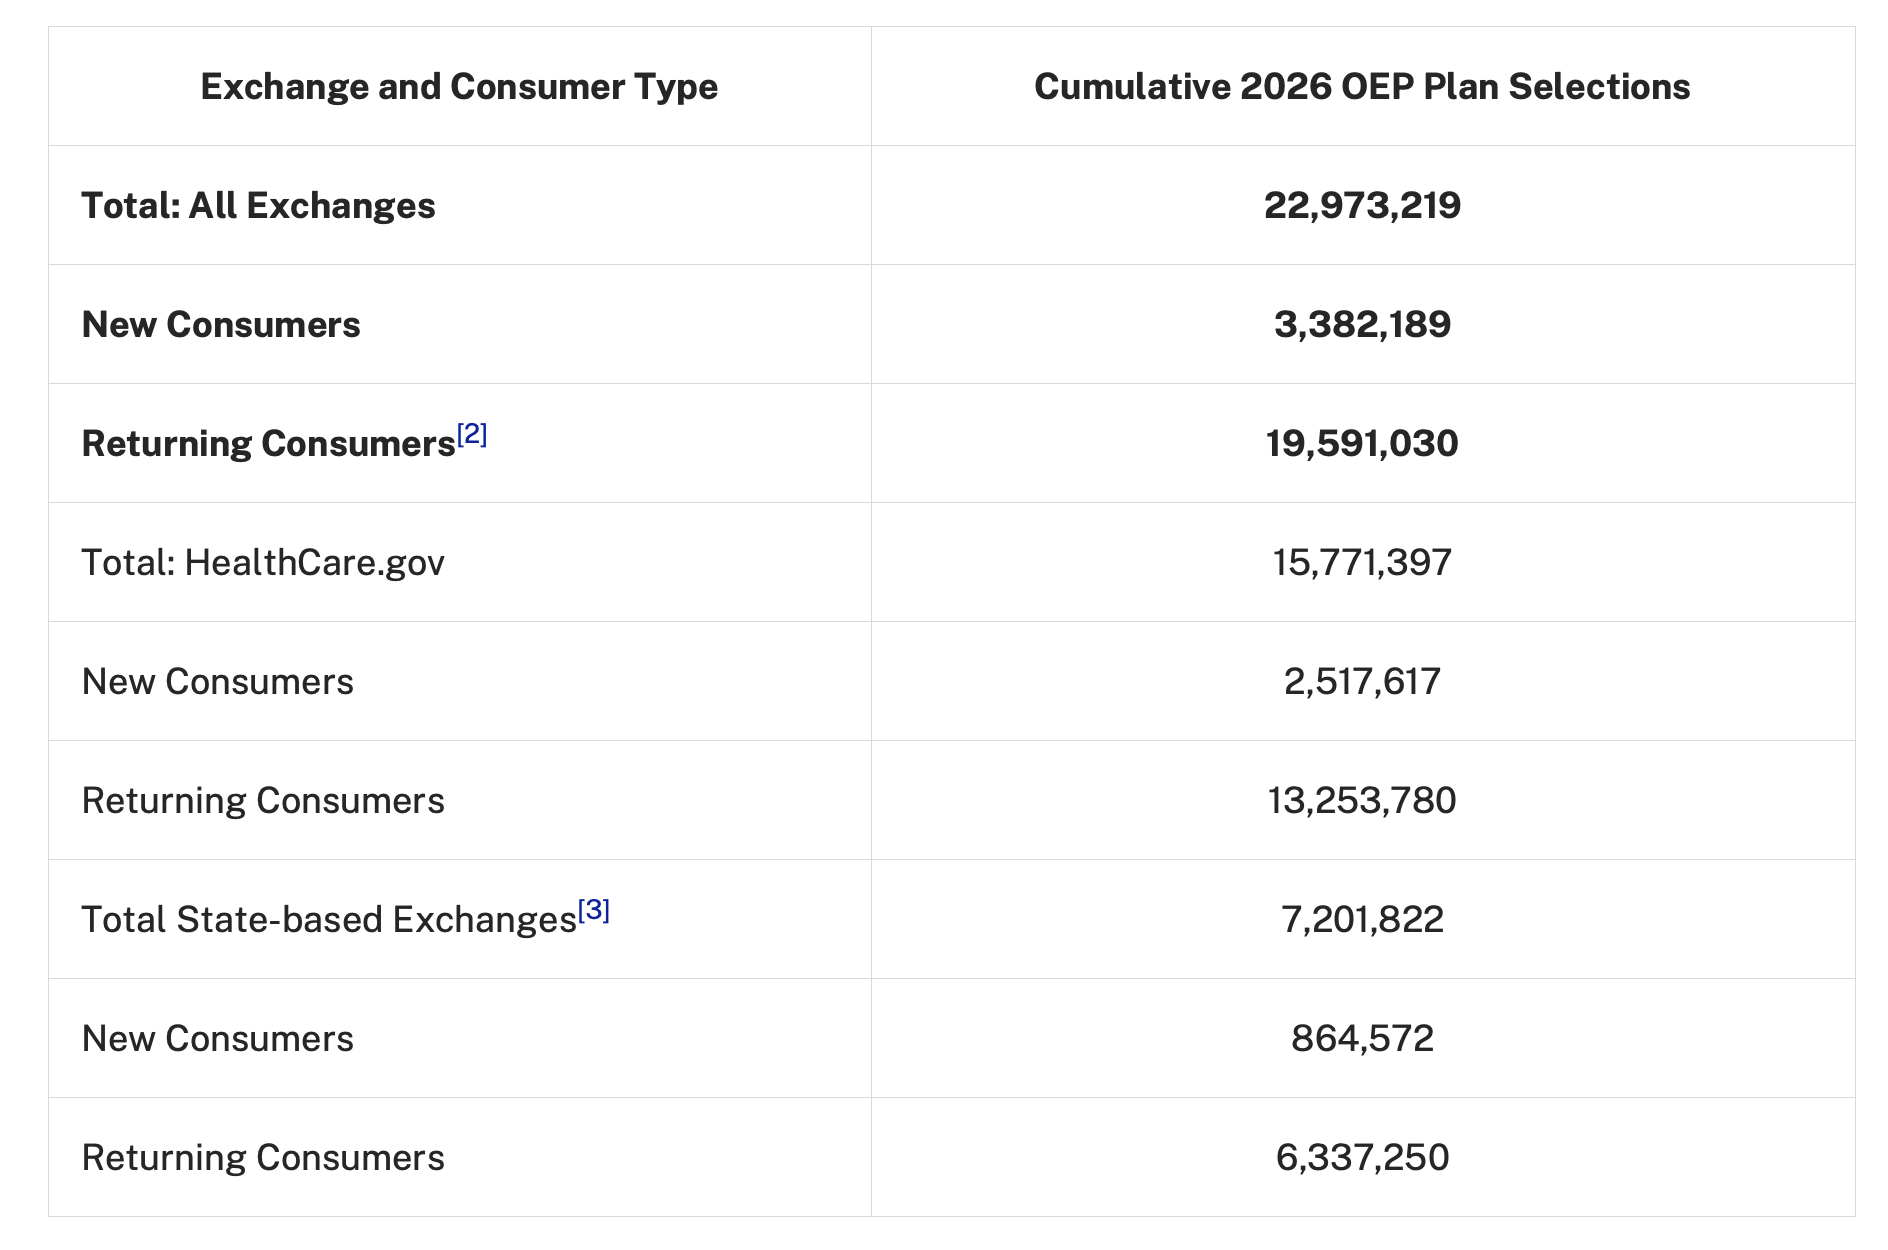Select the value 13,253,780
The image size is (1888, 1250).
1362,801
